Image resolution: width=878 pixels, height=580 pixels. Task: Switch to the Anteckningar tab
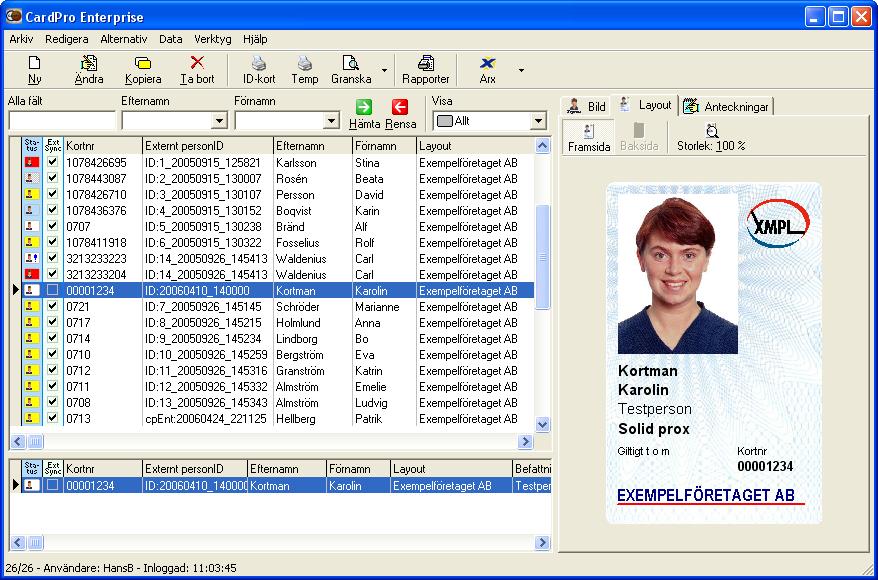tap(726, 106)
